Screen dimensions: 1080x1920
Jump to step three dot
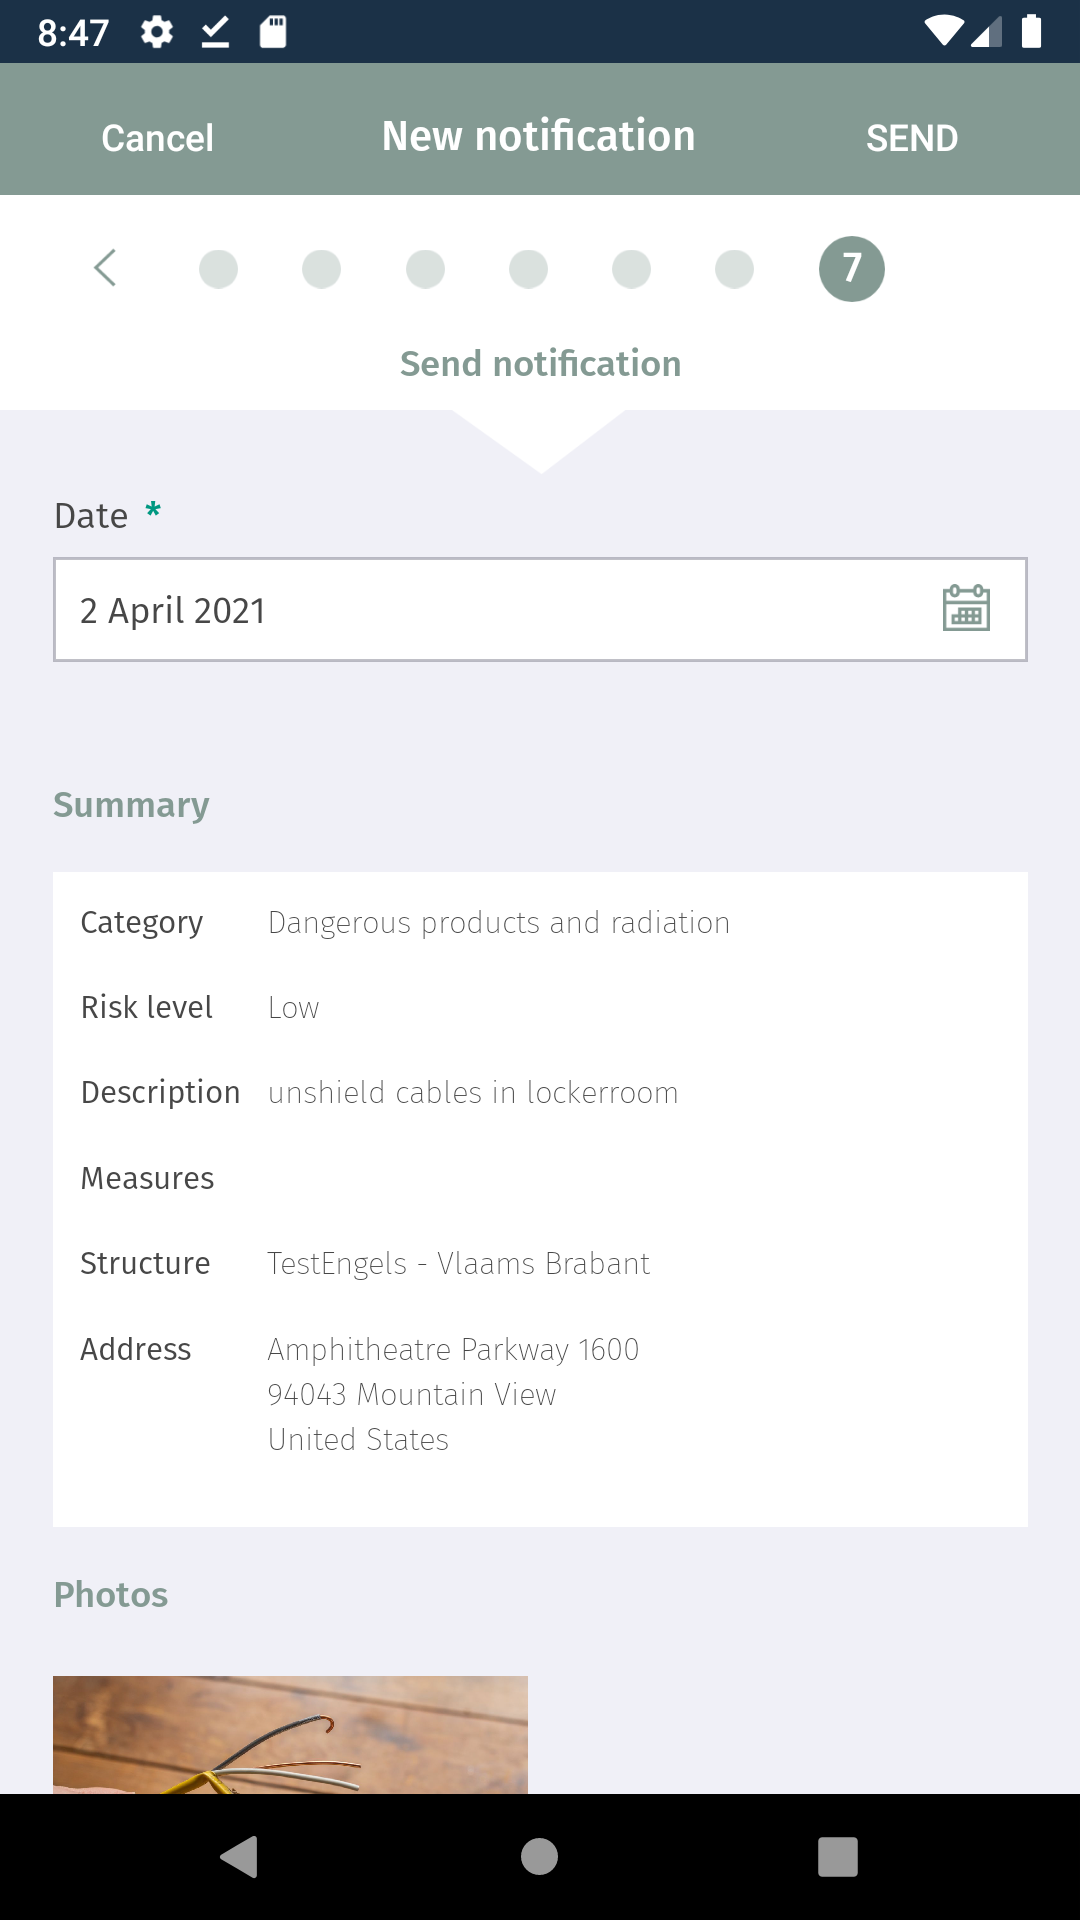pos(425,269)
